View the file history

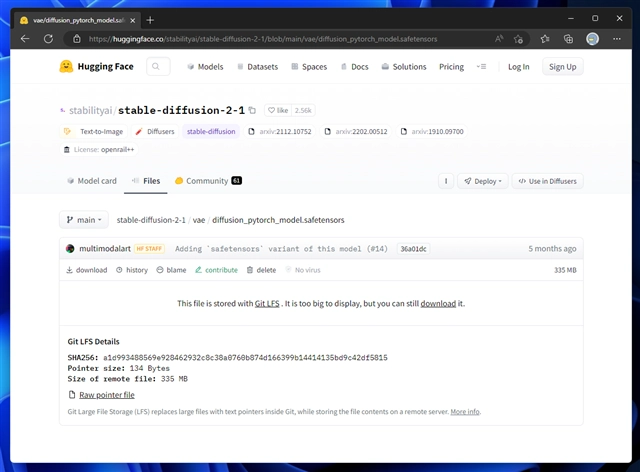click(132, 270)
